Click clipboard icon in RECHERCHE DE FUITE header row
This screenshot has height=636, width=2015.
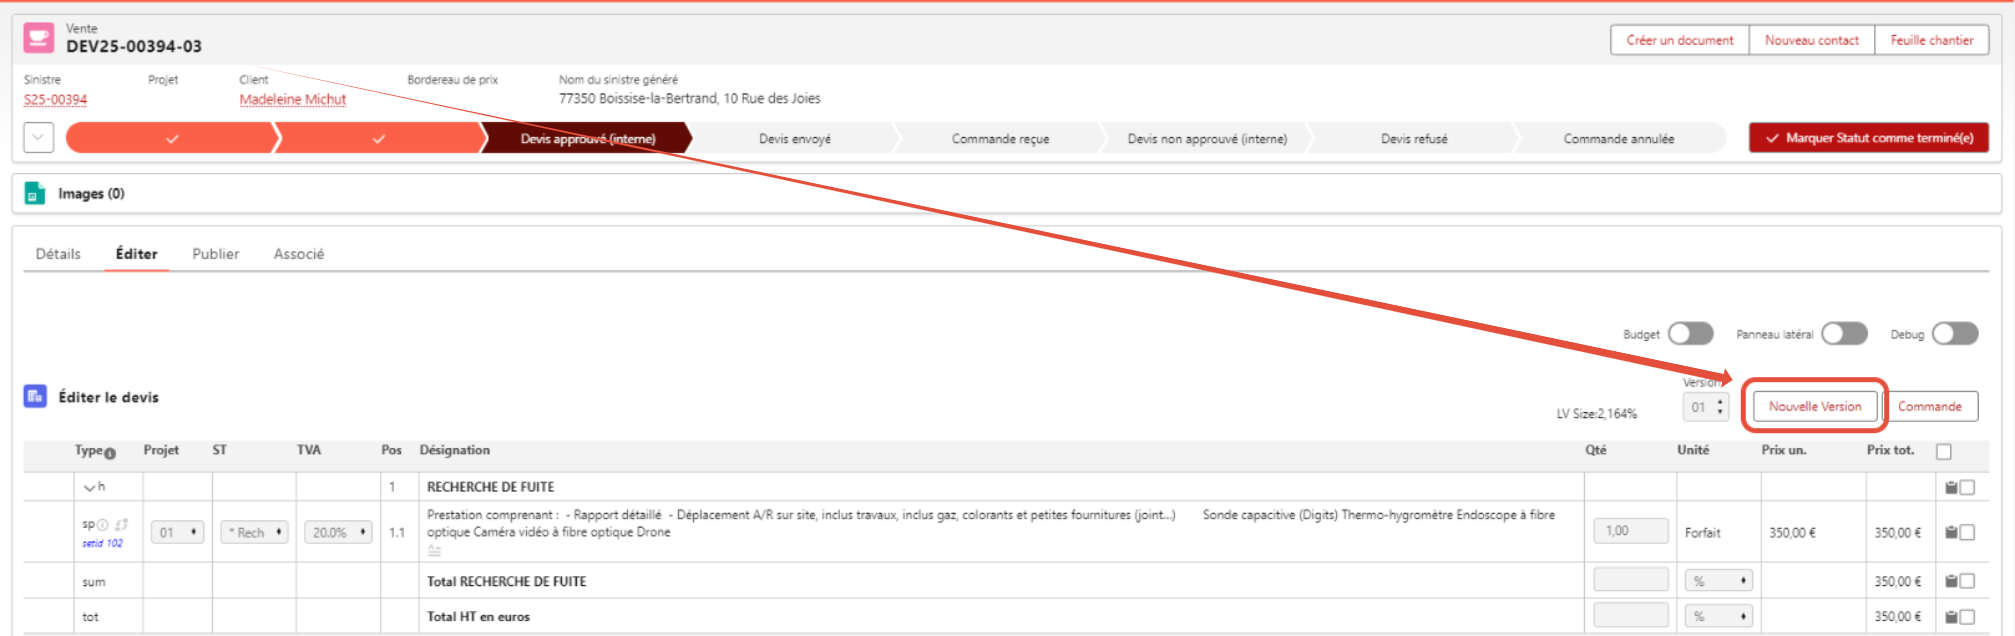click(x=1951, y=487)
